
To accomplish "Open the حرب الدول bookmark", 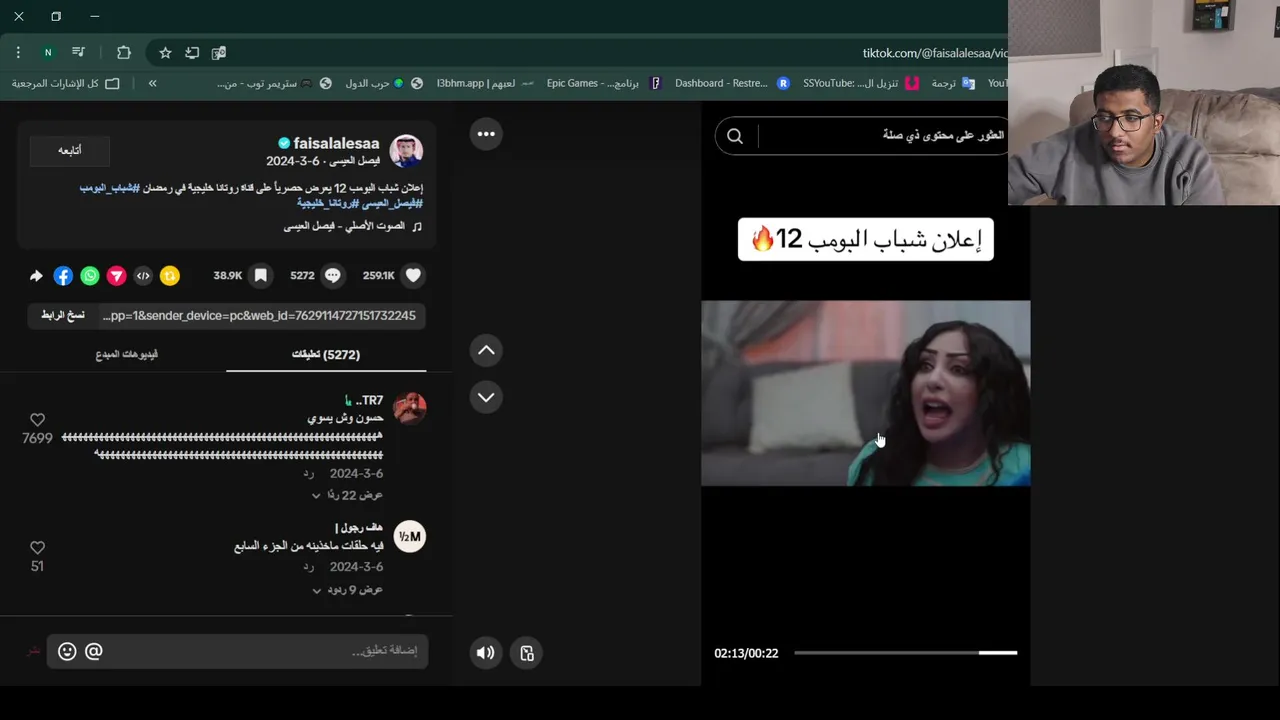I will (384, 83).
